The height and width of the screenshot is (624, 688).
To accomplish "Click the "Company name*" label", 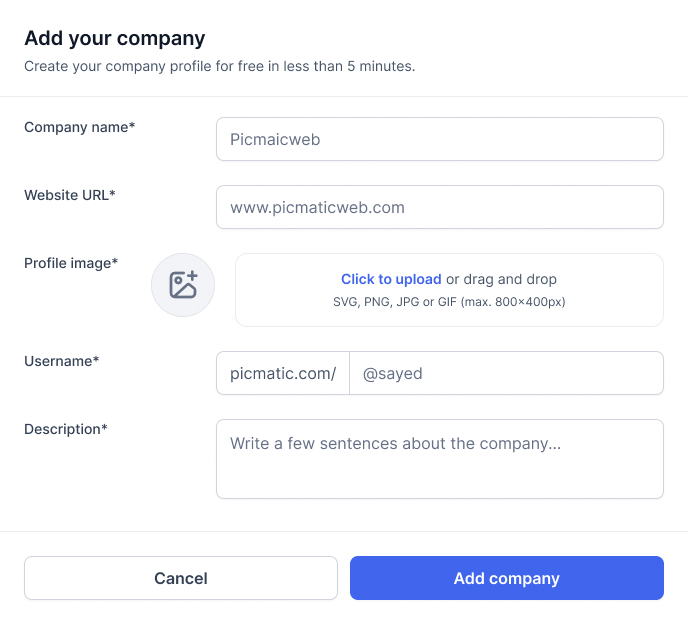I will pos(79,127).
